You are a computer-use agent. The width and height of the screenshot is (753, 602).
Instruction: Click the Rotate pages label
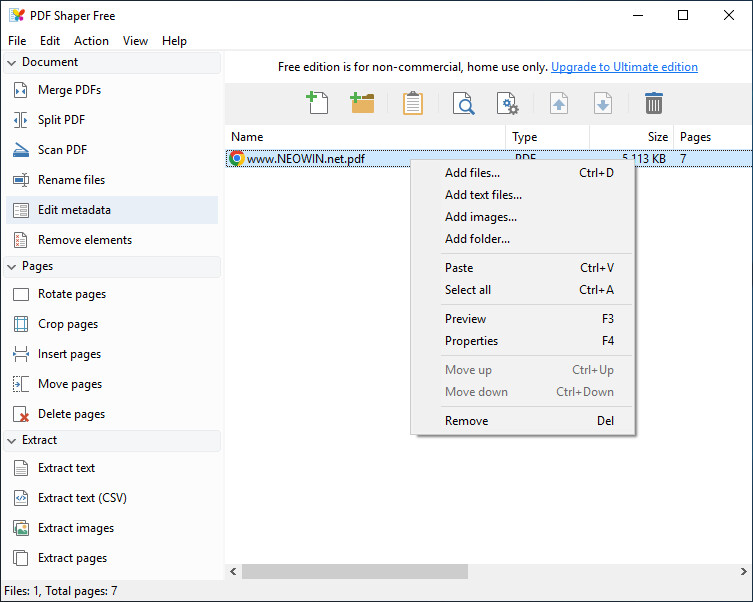click(x=72, y=294)
